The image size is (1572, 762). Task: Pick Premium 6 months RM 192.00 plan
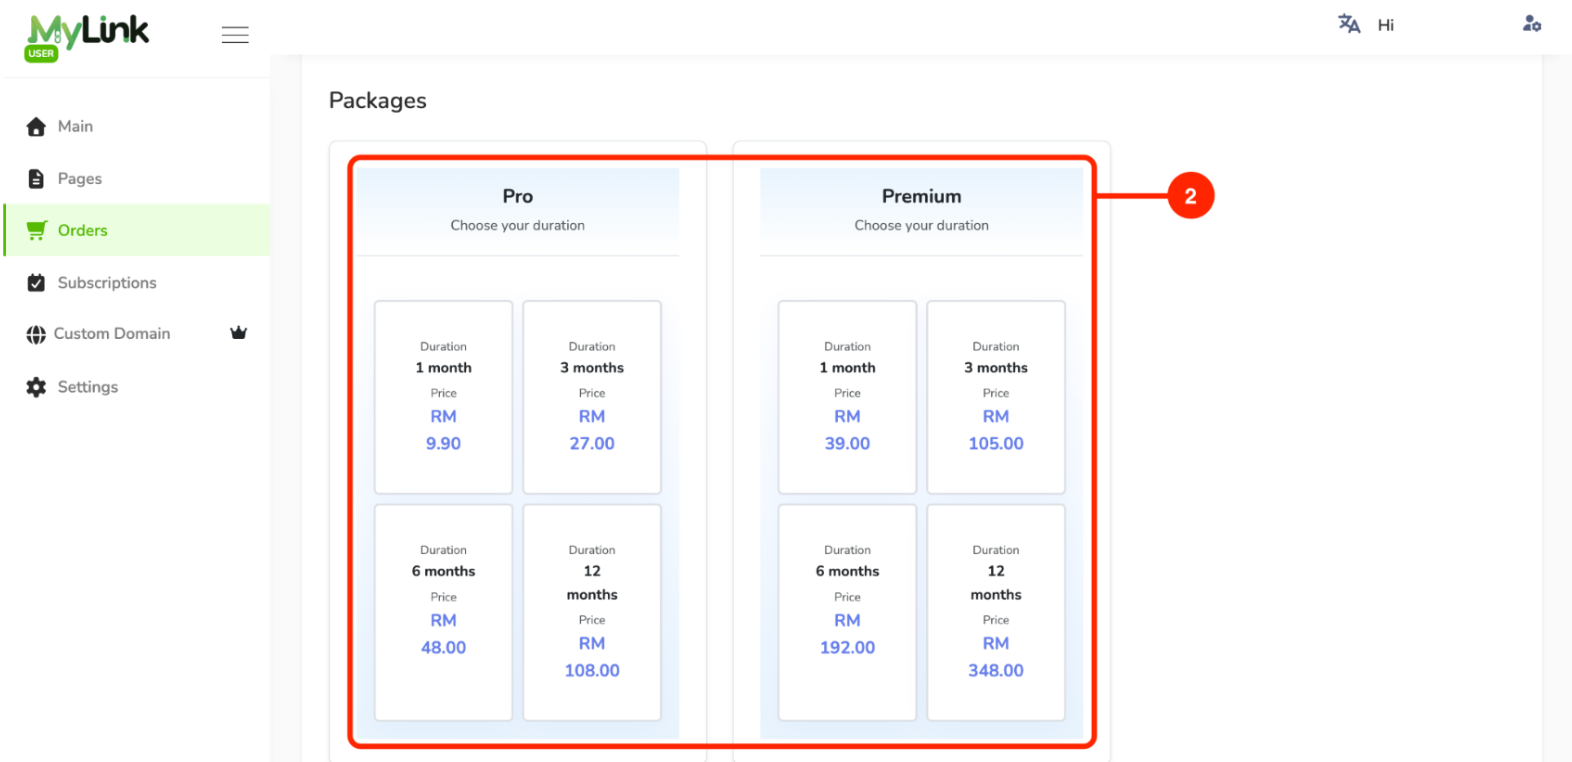(847, 612)
